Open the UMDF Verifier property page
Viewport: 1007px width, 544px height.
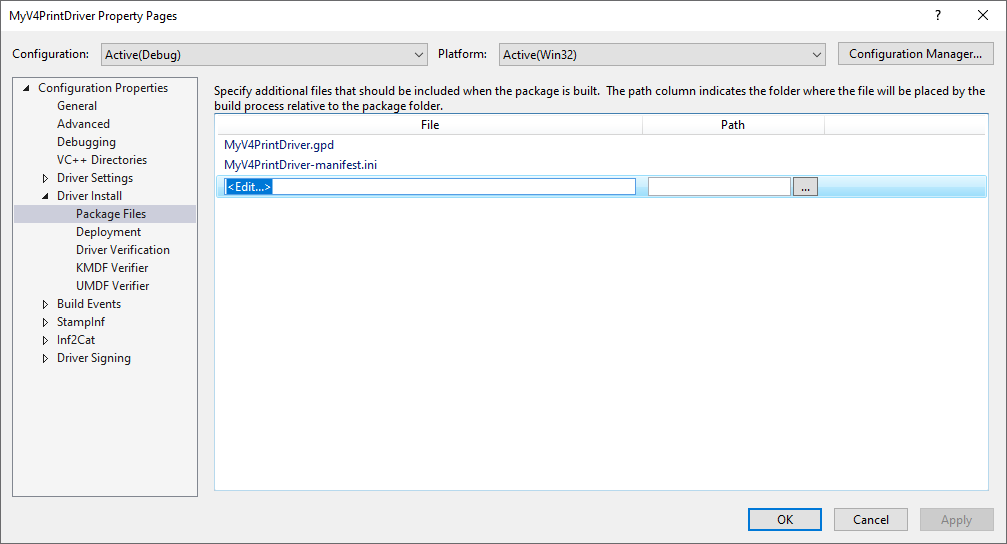112,286
